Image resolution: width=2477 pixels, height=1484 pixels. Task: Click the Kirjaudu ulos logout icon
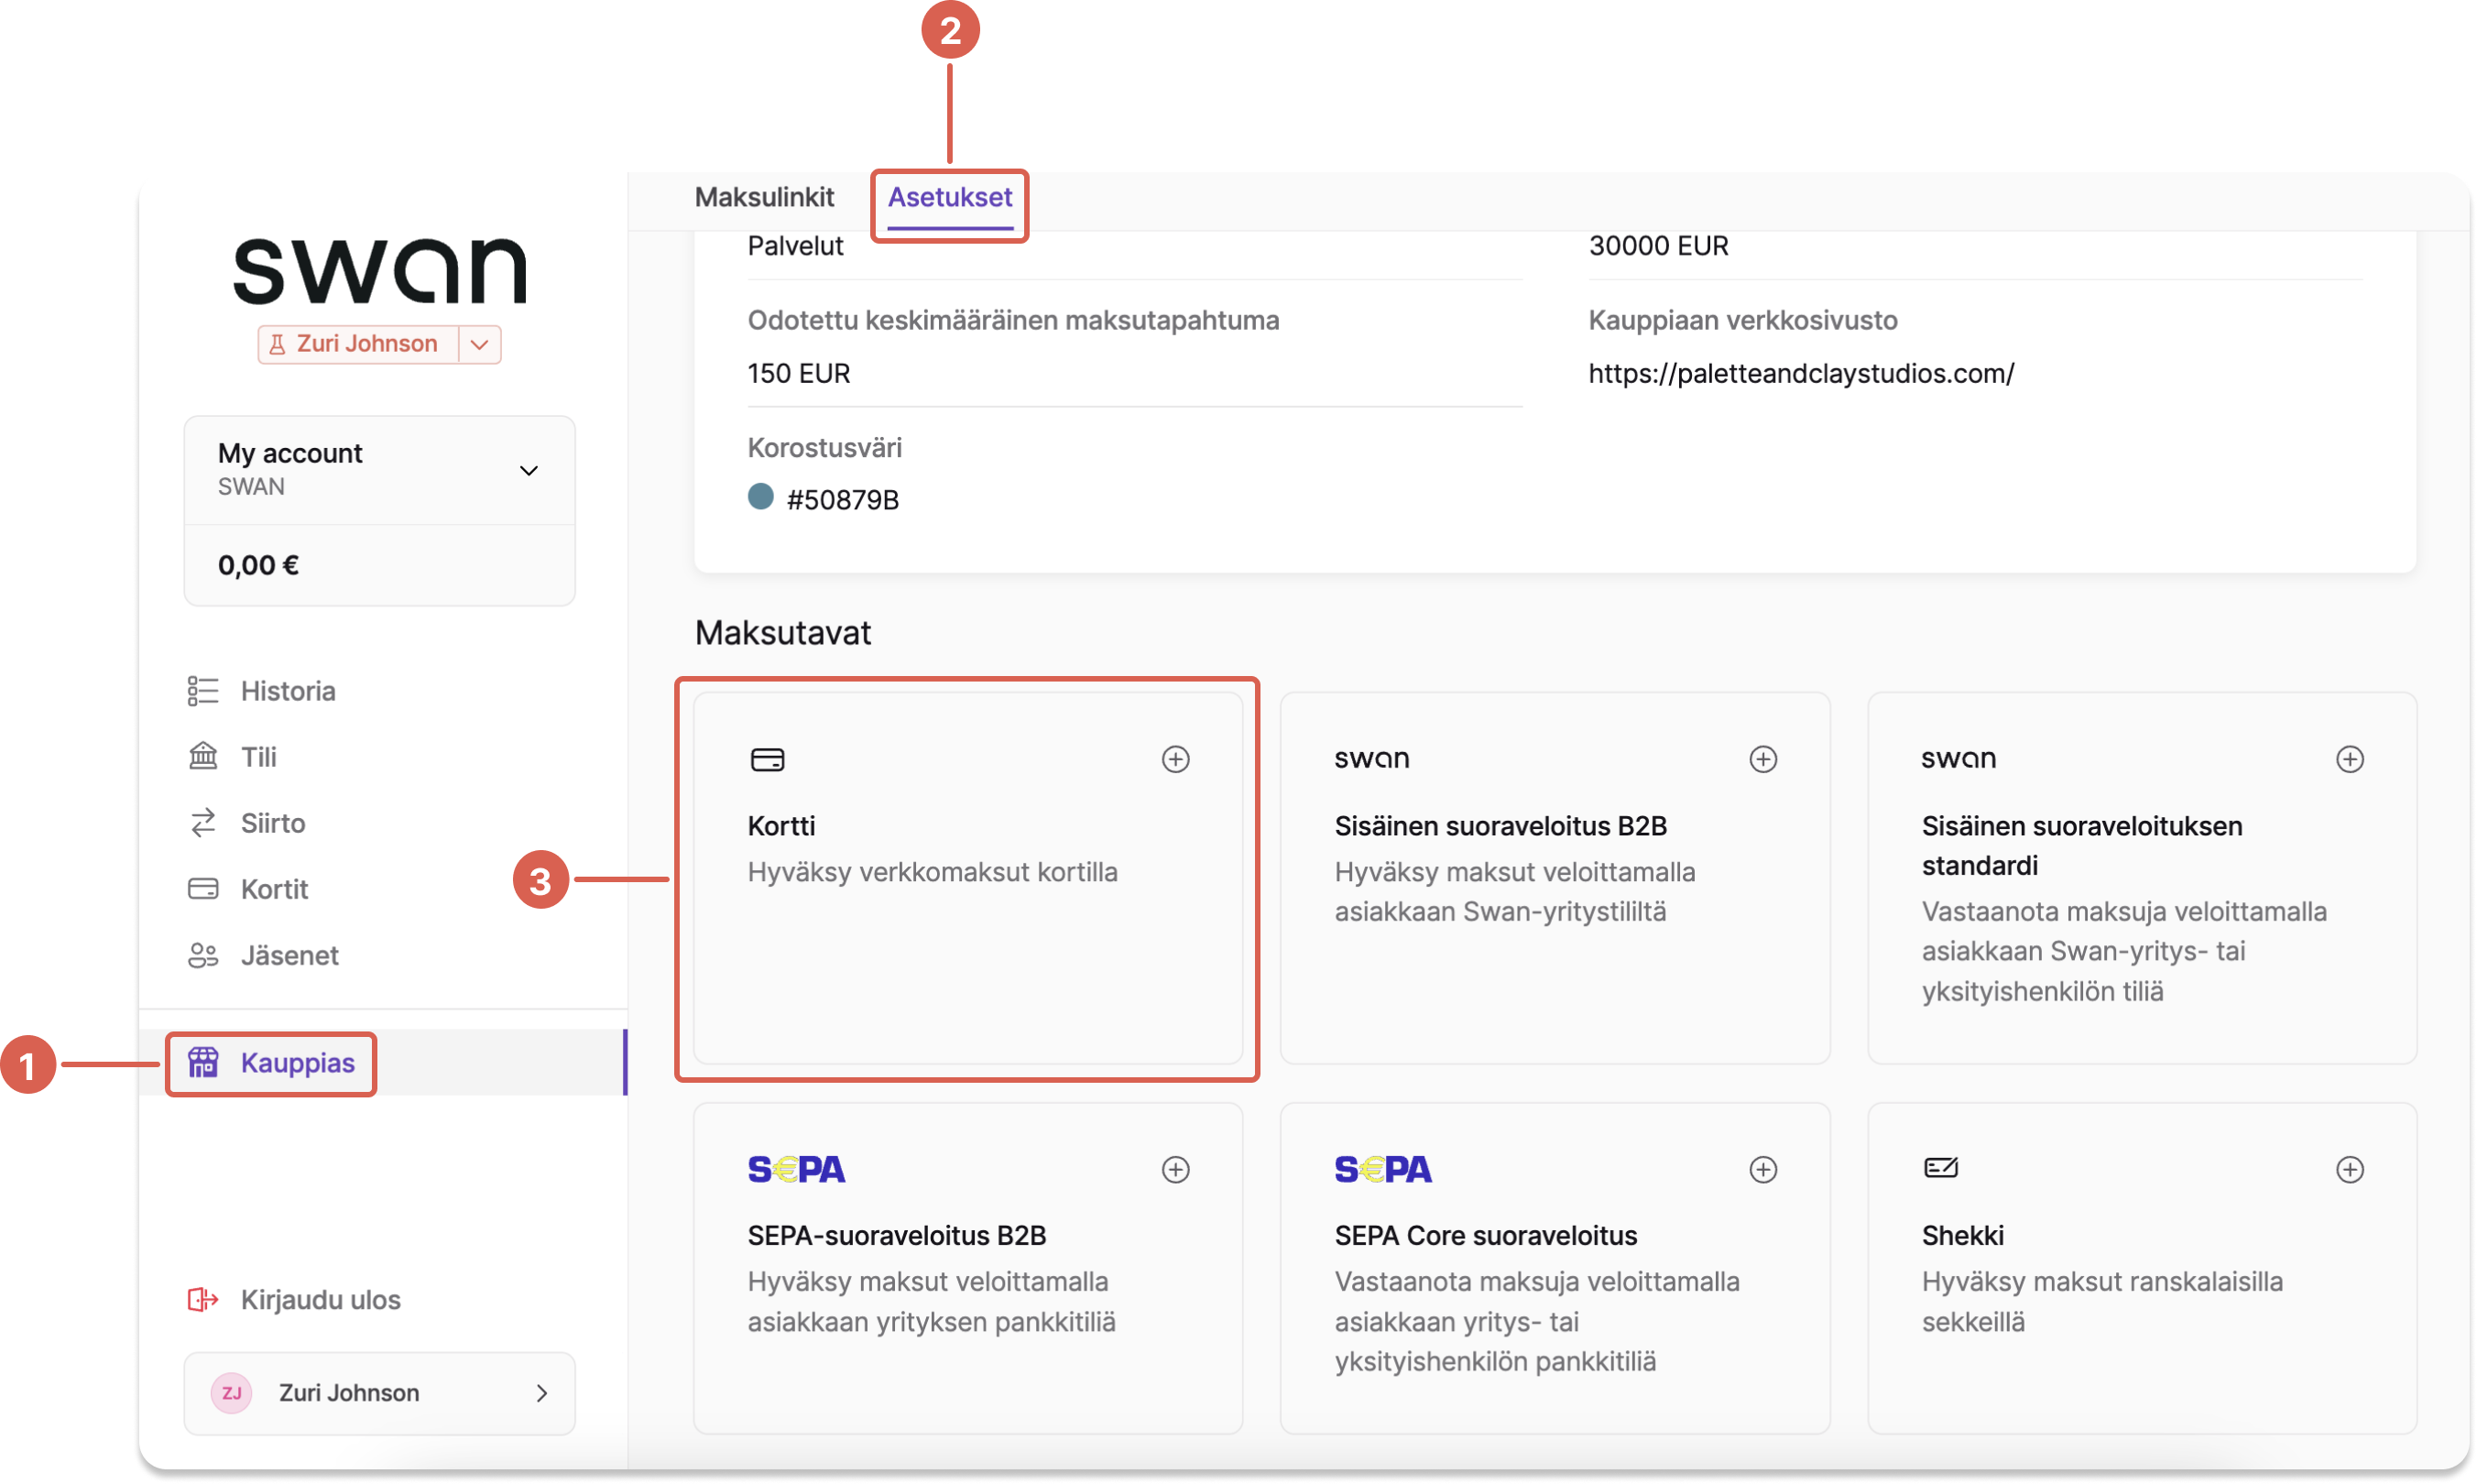tap(203, 1299)
